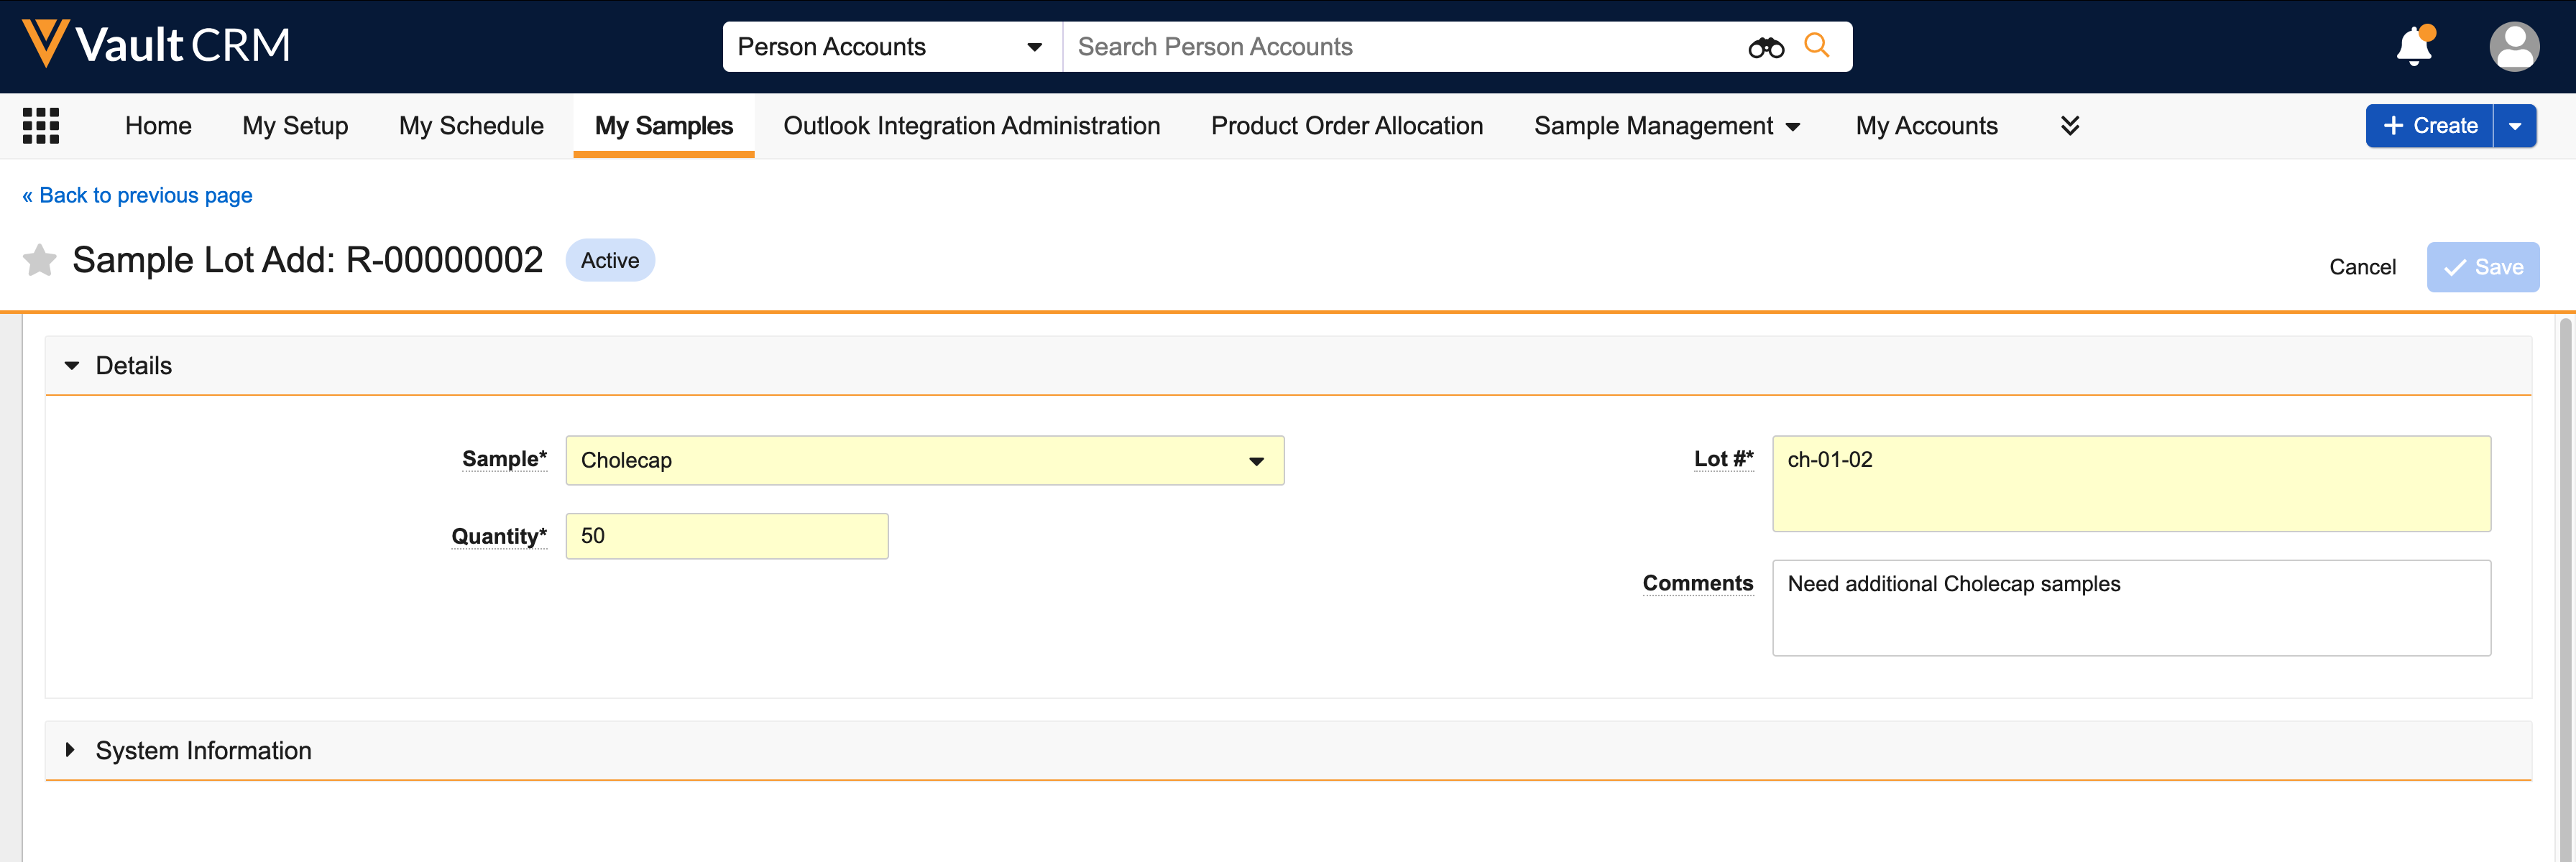The image size is (2576, 862).
Task: Switch to the My Schedule tab
Action: [x=471, y=126]
